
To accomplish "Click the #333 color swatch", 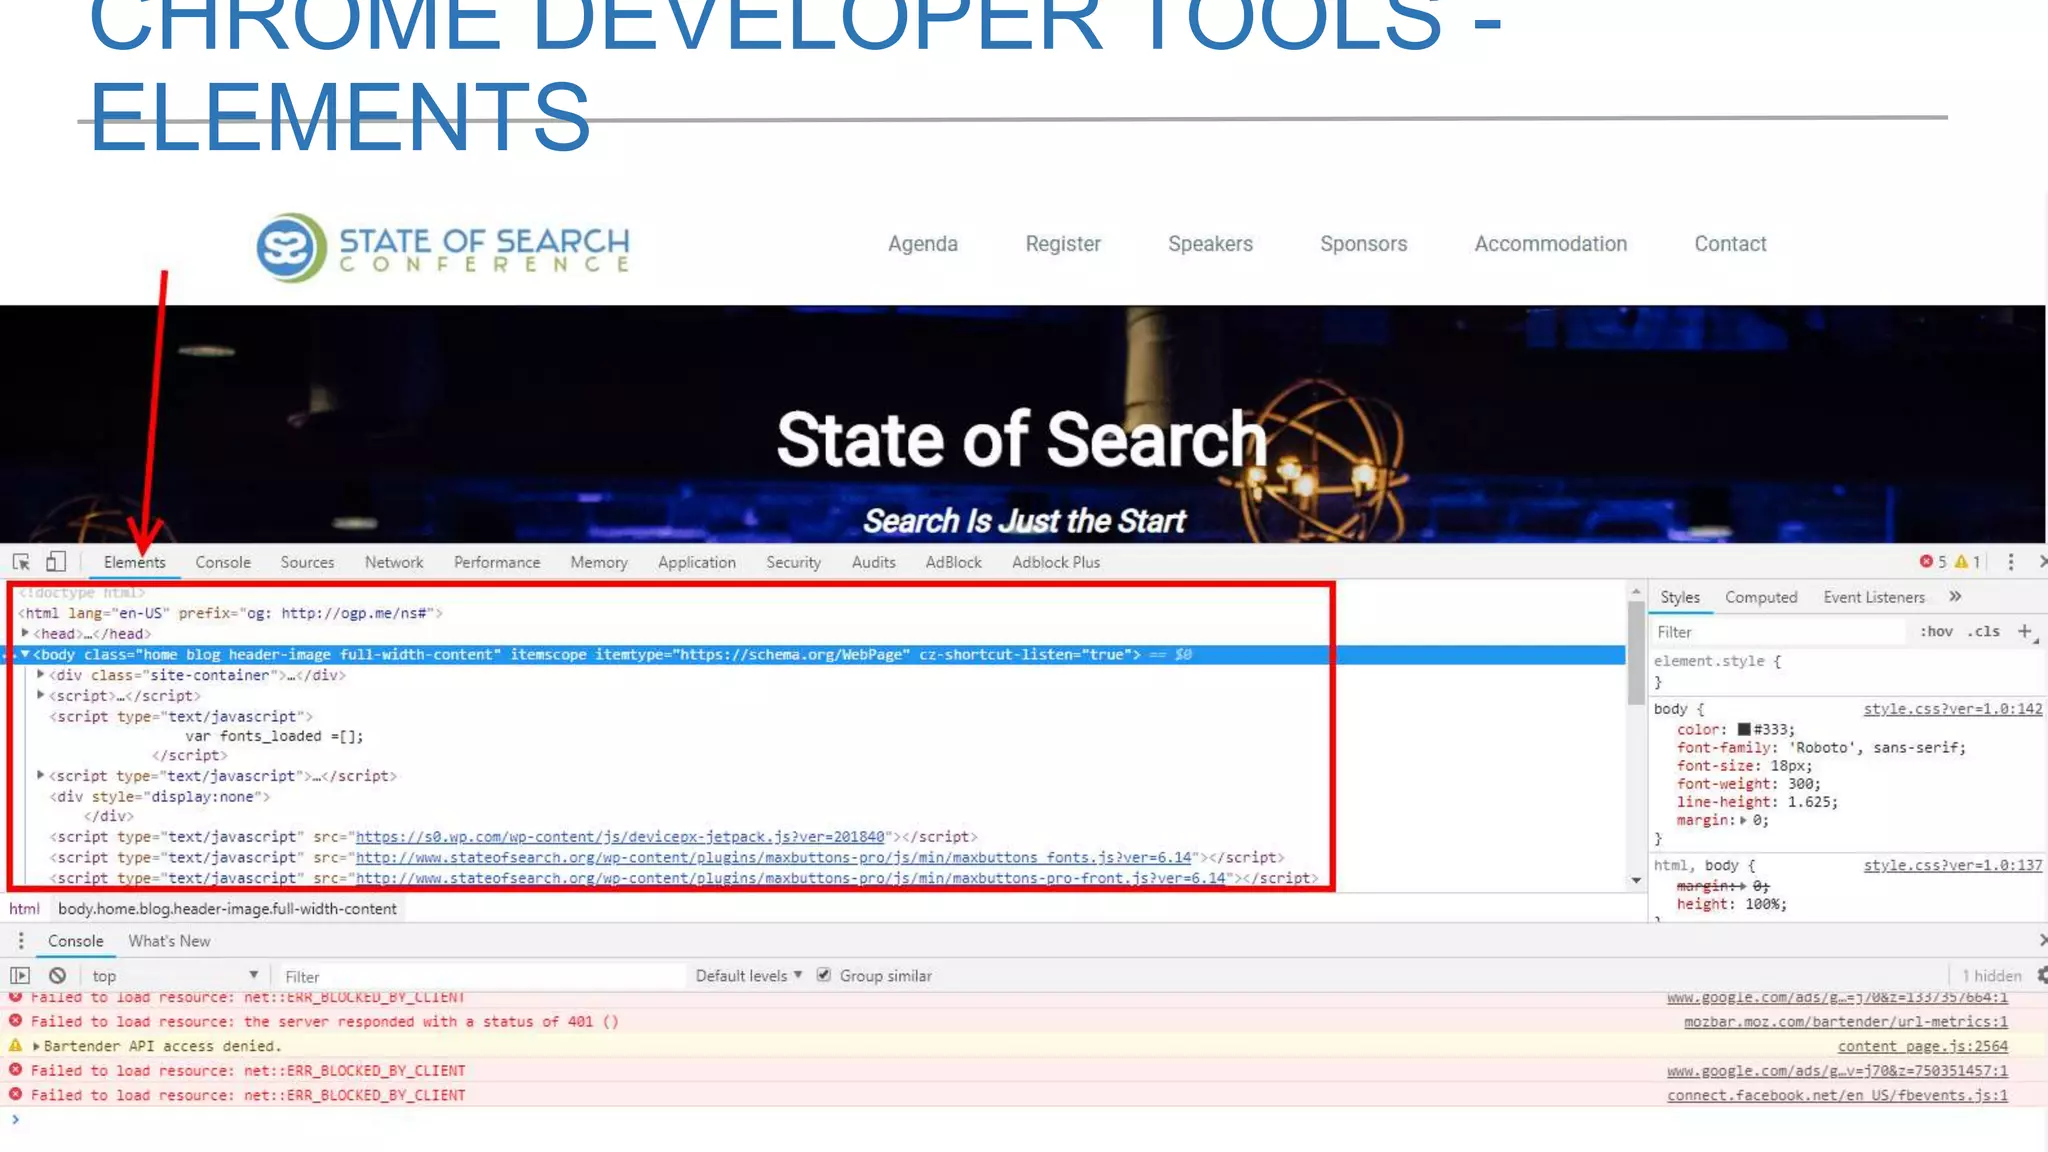I will coord(1744,730).
